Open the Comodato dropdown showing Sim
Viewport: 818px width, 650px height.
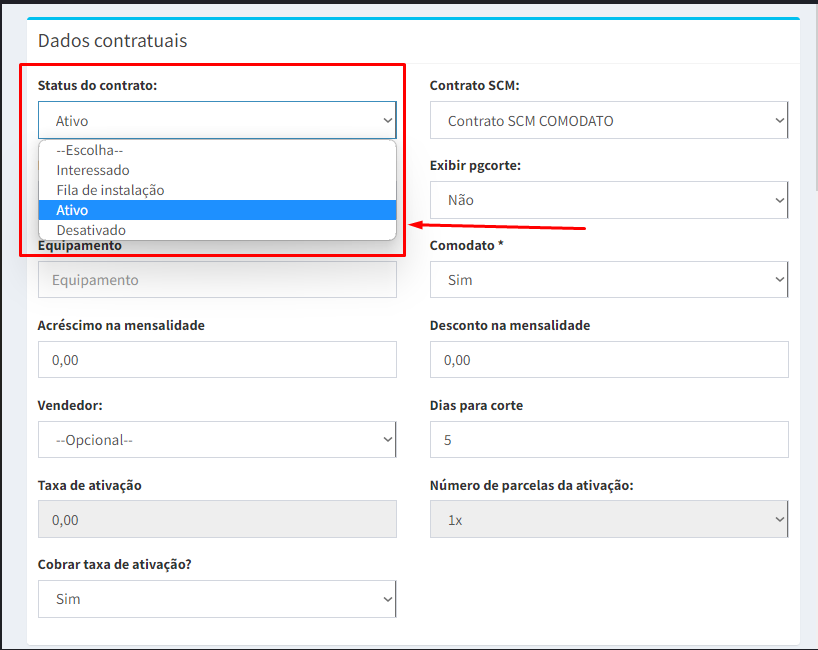click(x=608, y=280)
